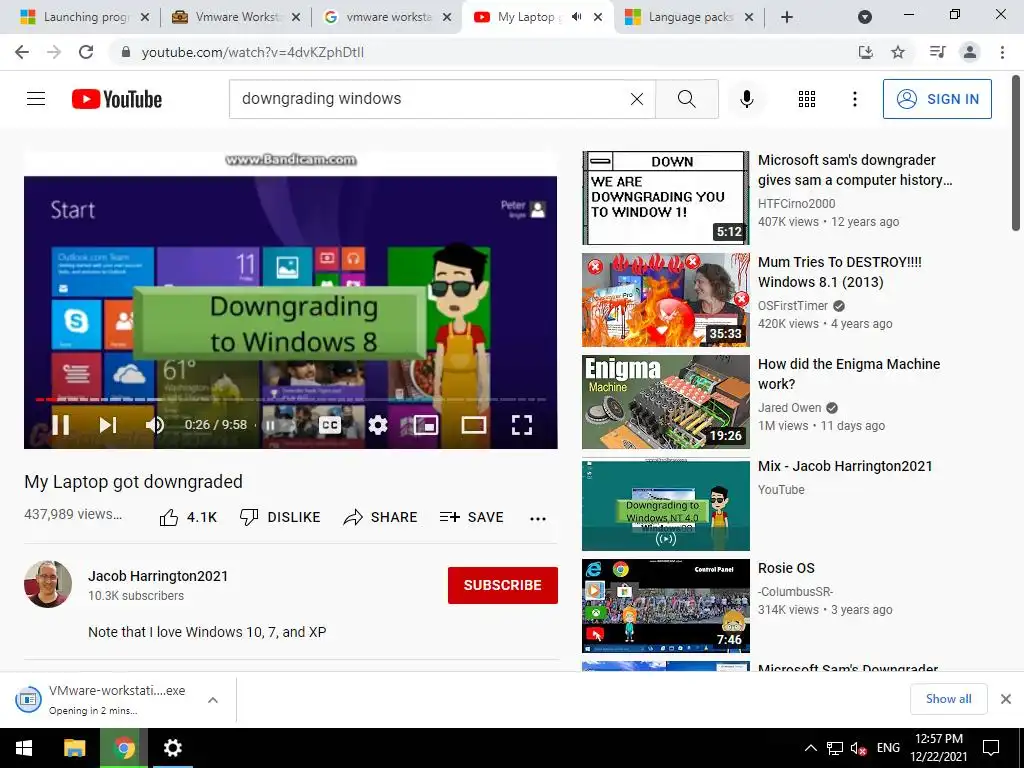1024x768 pixels.
Task: Save the video to a playlist
Action: pyautogui.click(x=471, y=517)
